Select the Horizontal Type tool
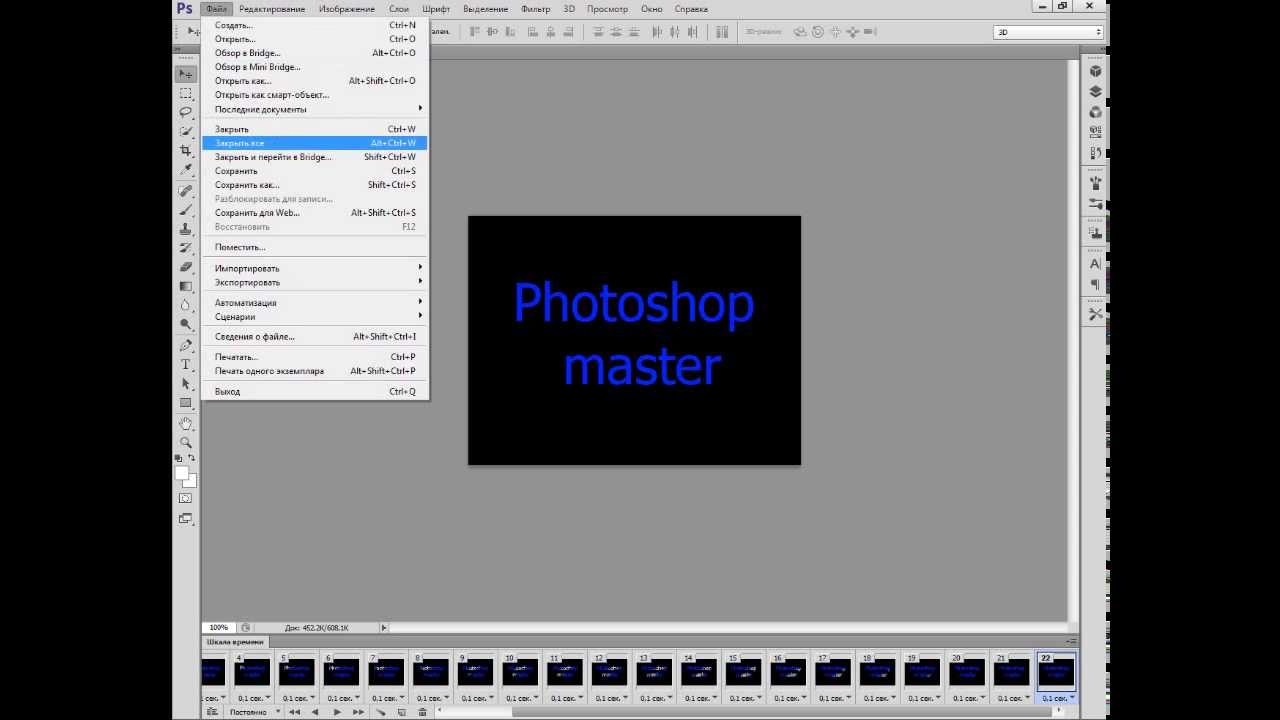This screenshot has width=1280, height=720. (186, 364)
